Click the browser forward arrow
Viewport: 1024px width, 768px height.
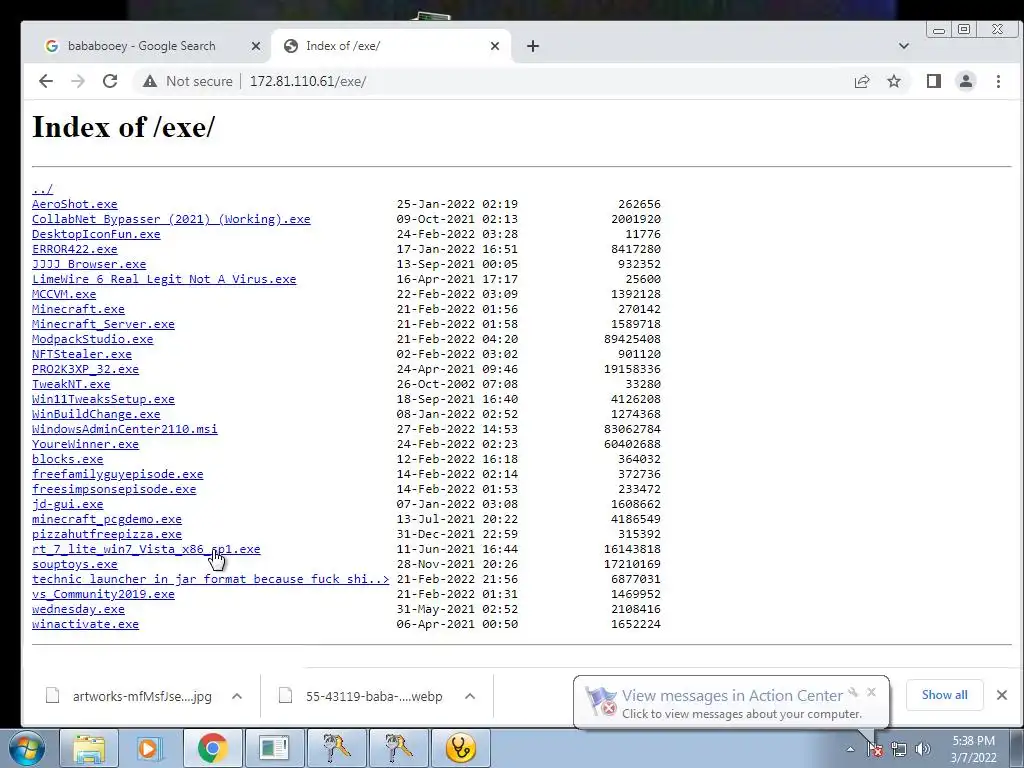tap(78, 81)
